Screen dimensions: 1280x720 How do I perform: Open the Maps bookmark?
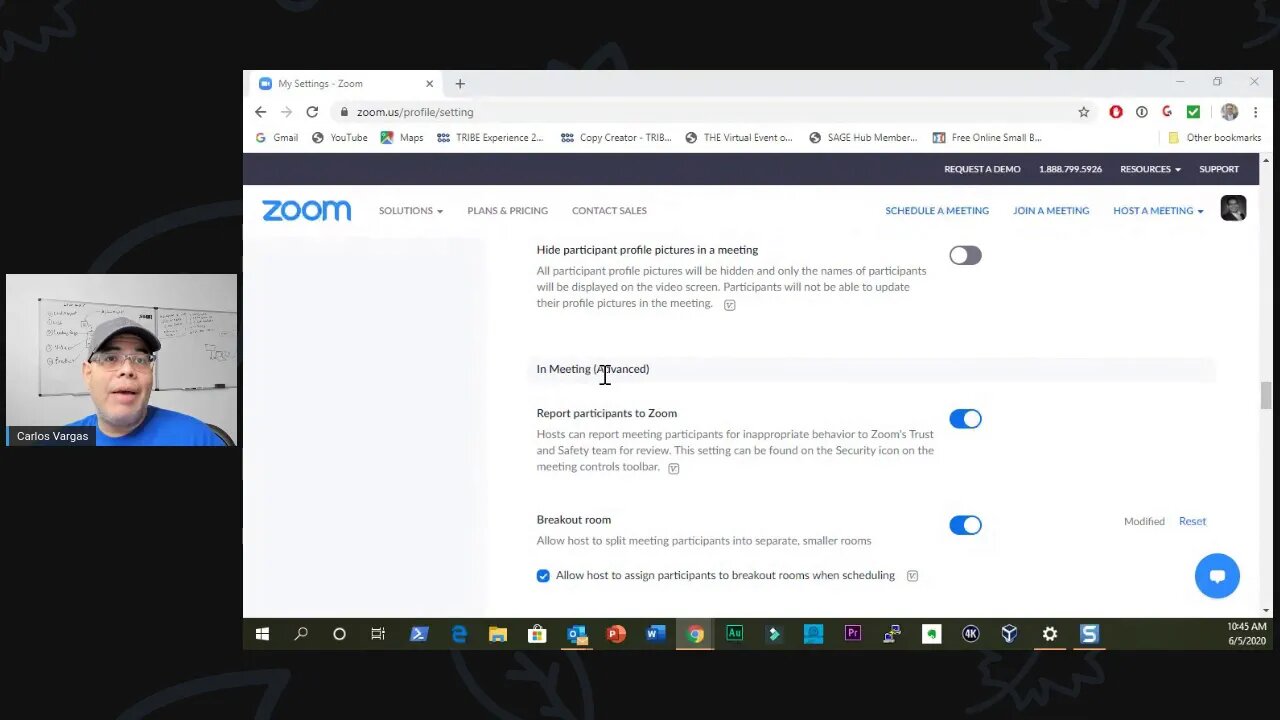click(402, 138)
